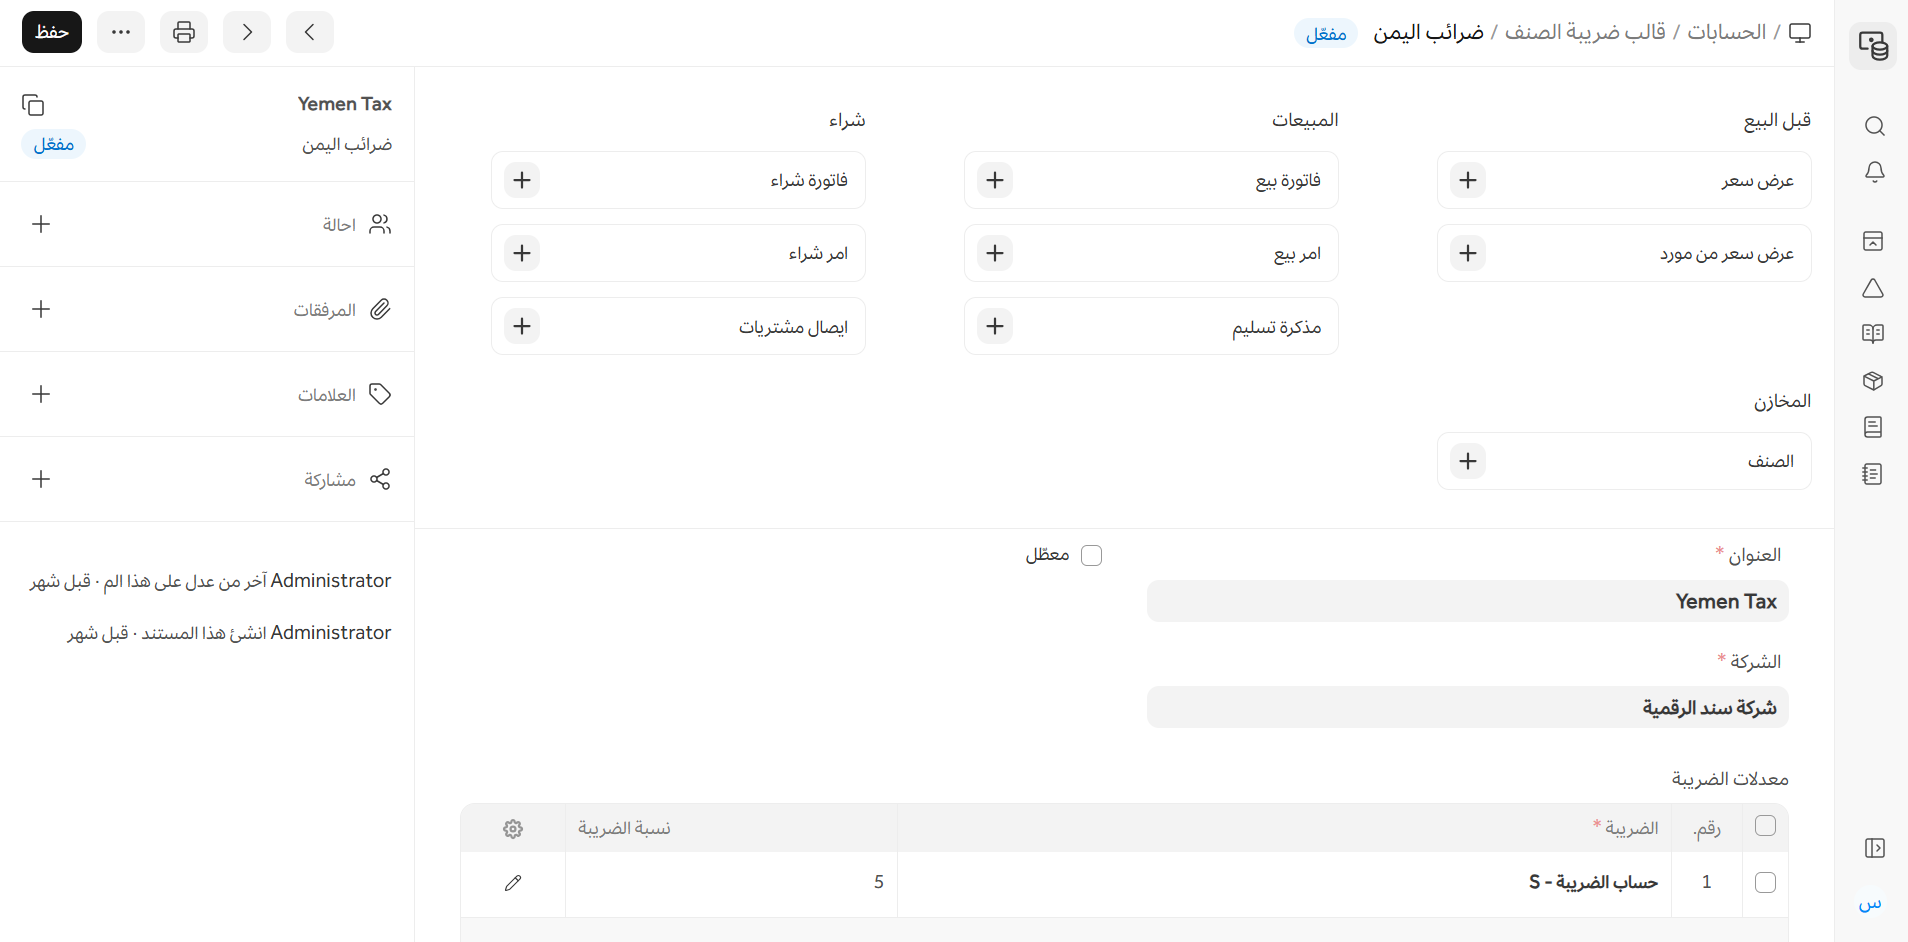Go to قالب ضريبة الصنف breadcrumb

click(x=1585, y=32)
